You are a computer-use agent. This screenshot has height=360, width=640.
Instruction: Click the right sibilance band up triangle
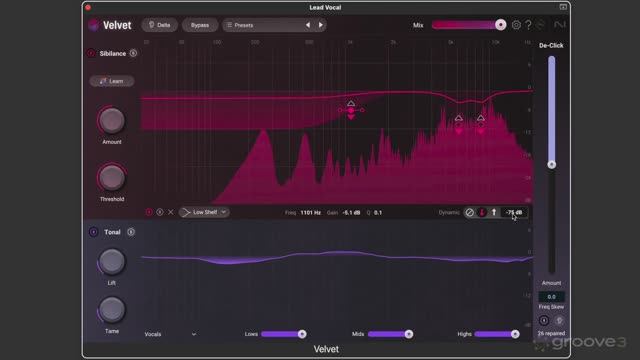tap(481, 118)
